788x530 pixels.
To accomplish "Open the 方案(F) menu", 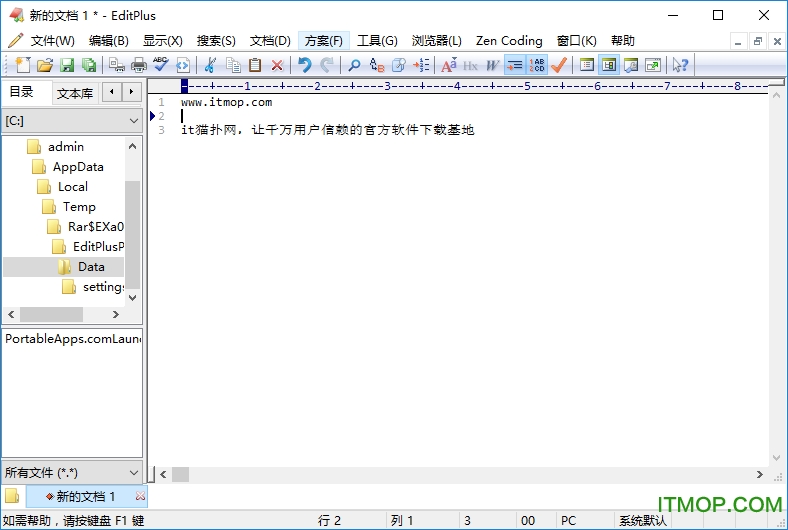I will (324, 41).
